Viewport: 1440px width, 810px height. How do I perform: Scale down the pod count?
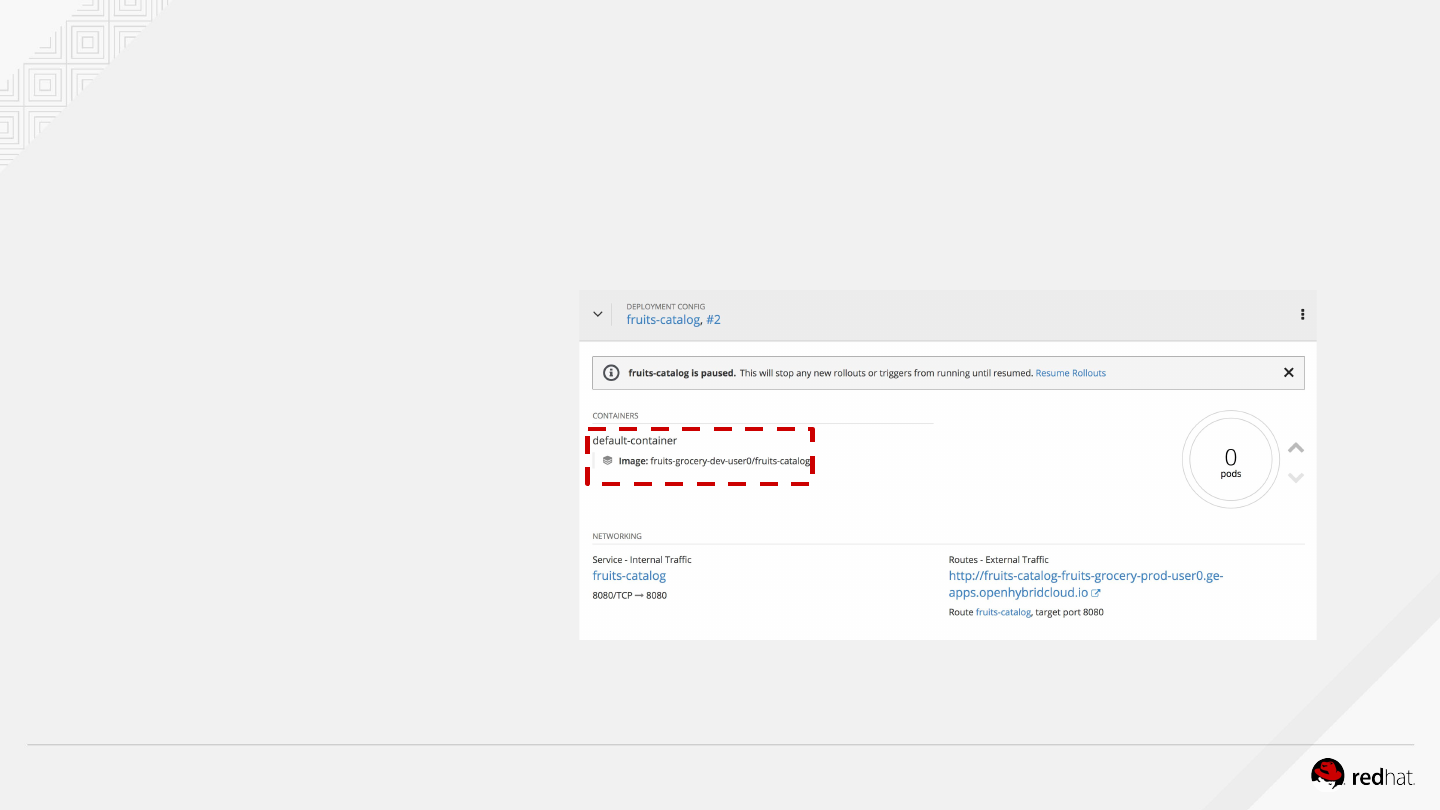click(1296, 478)
